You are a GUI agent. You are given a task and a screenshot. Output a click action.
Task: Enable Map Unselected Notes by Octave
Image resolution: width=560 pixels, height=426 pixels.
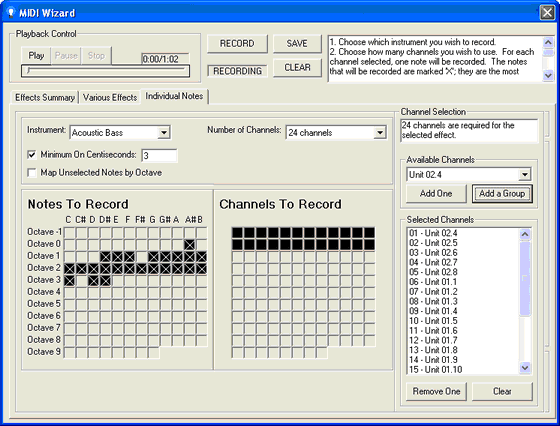click(x=32, y=173)
